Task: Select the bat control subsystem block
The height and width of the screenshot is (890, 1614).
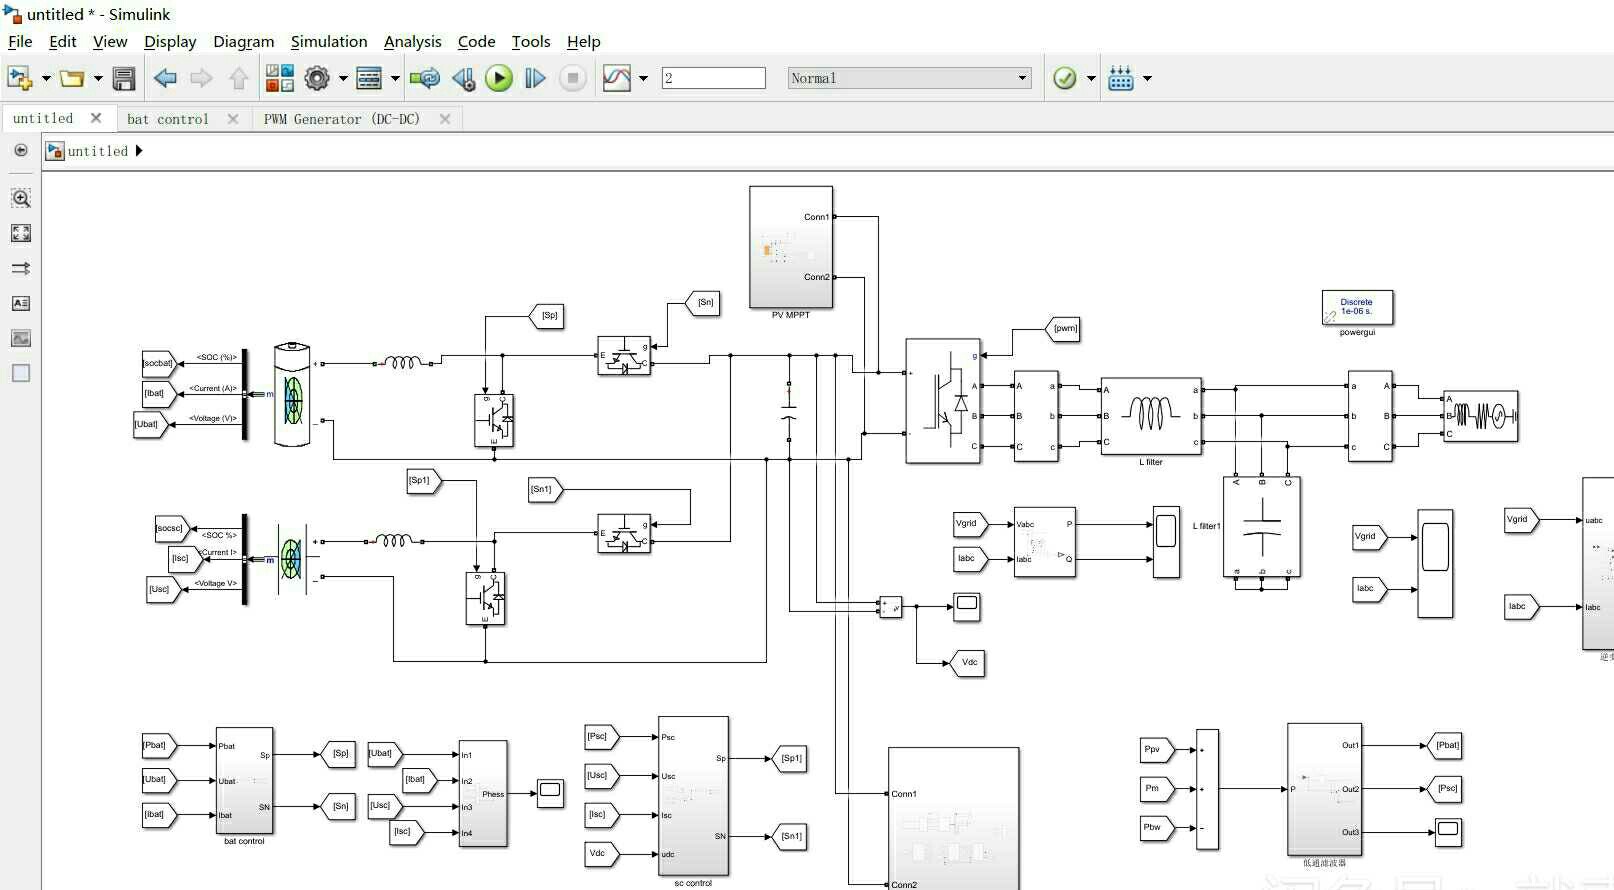Action: pyautogui.click(x=245, y=781)
